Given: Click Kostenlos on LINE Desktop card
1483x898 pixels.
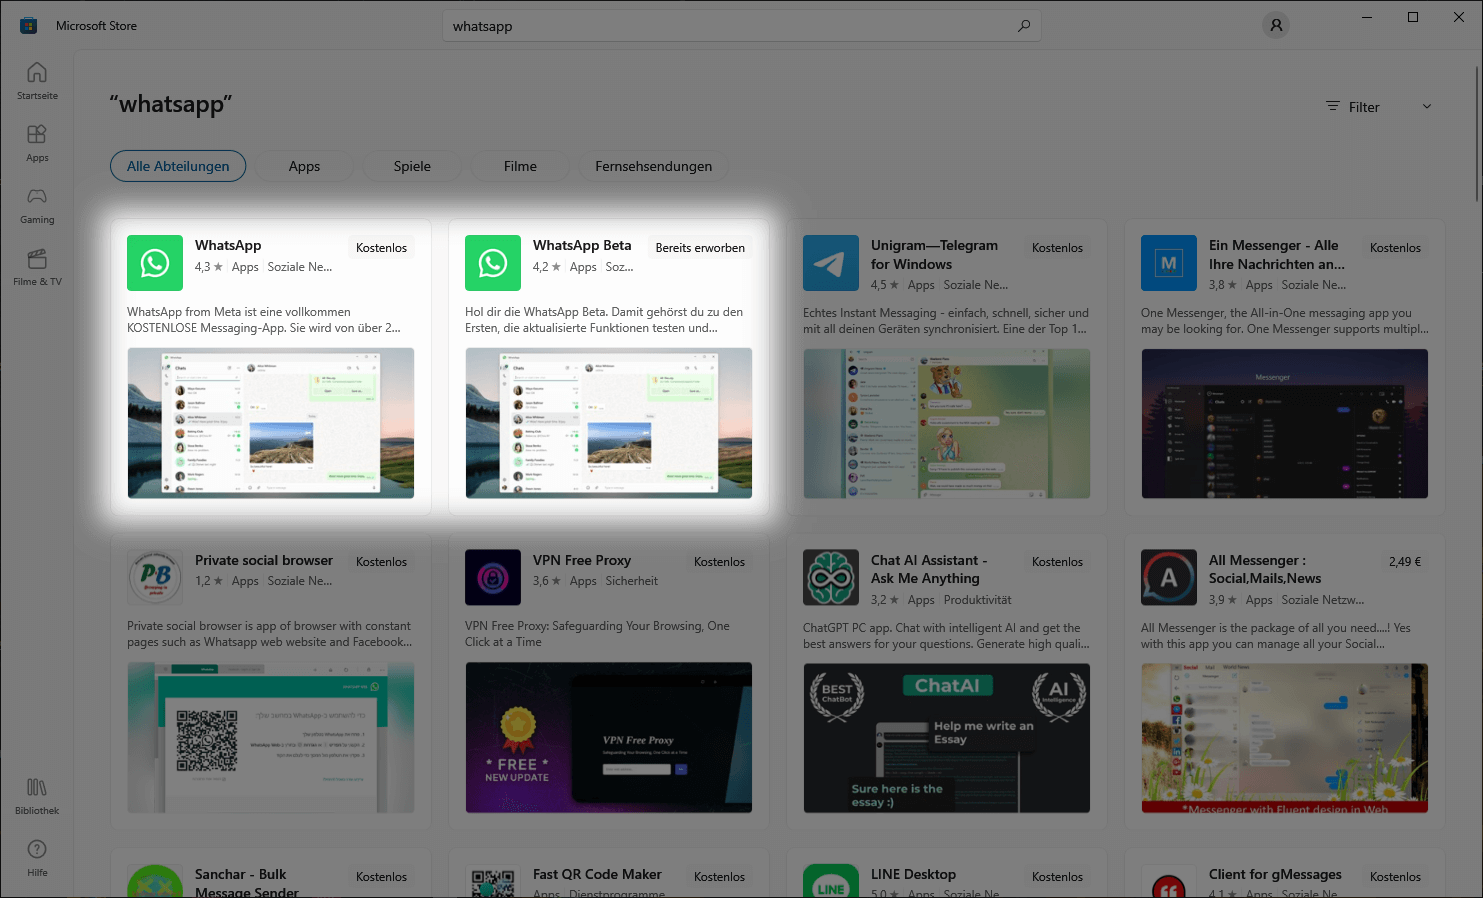Looking at the screenshot, I should [1058, 877].
